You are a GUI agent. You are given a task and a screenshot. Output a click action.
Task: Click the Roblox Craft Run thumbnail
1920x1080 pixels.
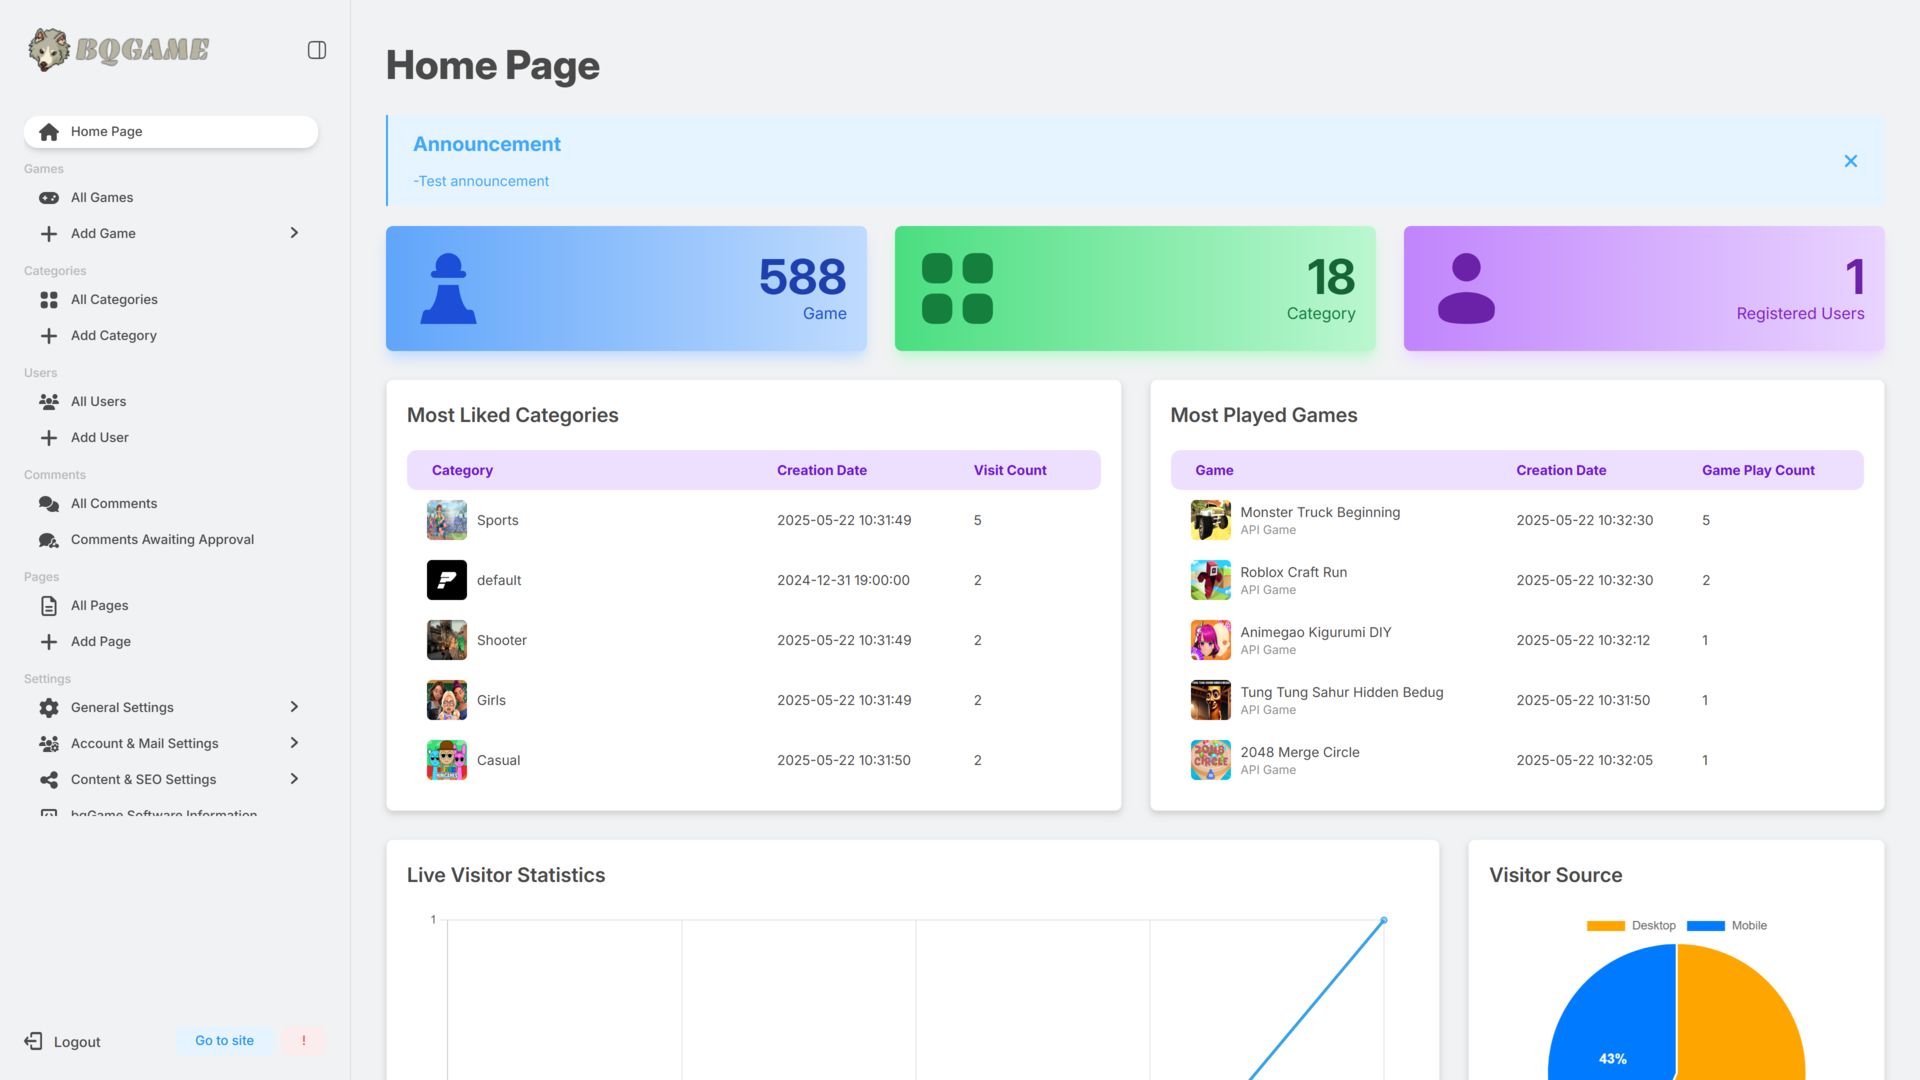point(1210,580)
